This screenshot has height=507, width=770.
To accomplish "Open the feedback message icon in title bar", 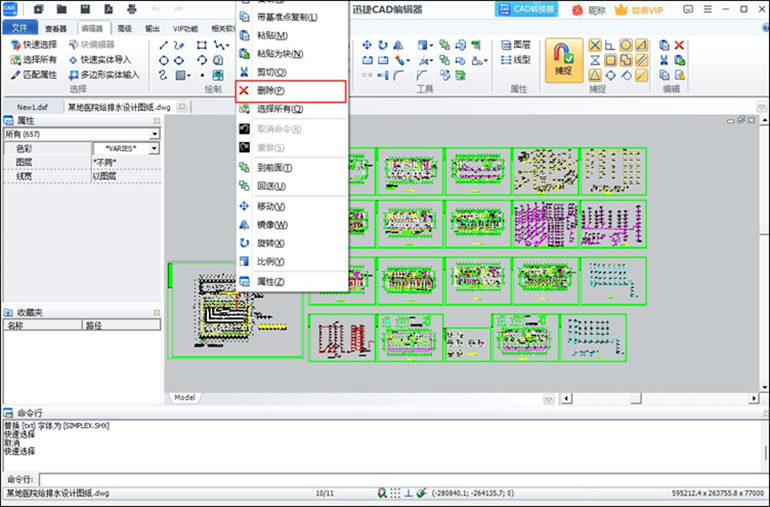I will [688, 9].
